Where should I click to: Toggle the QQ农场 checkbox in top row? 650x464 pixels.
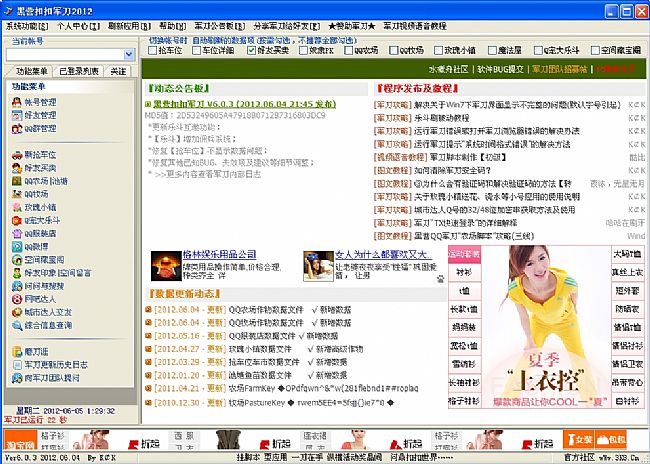point(349,51)
